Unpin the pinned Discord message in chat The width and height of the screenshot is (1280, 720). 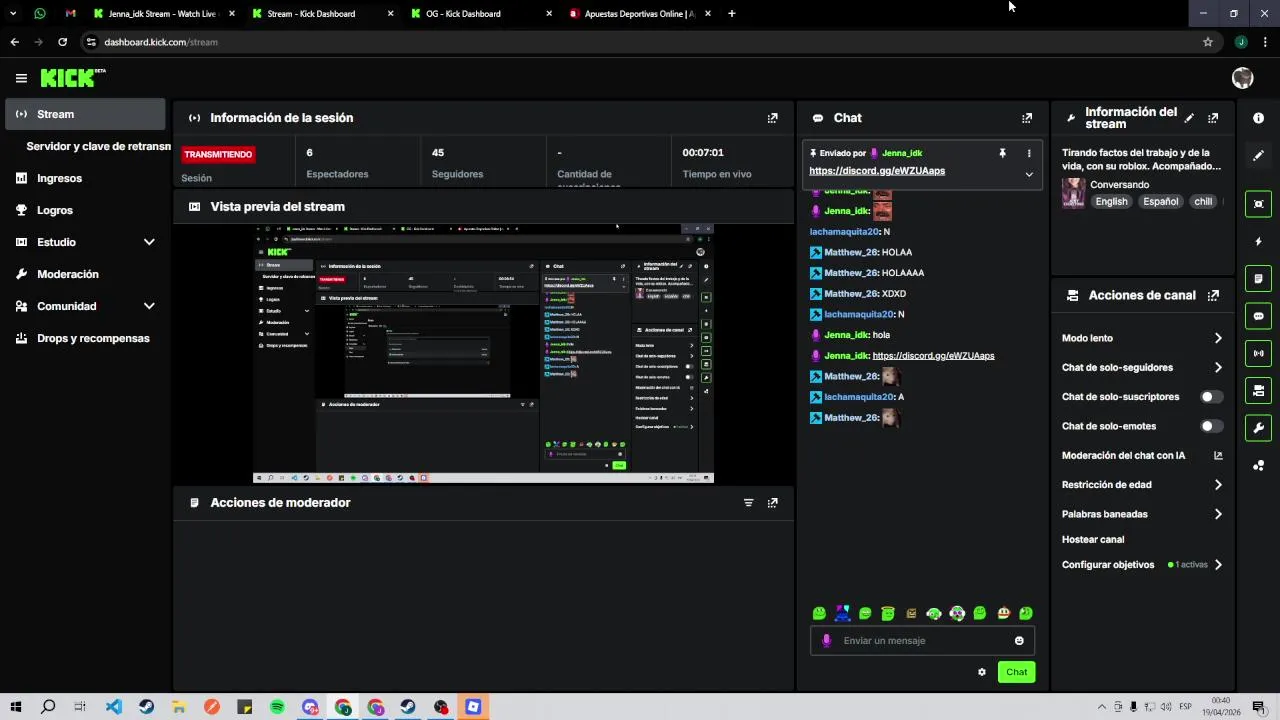[x=1002, y=153]
